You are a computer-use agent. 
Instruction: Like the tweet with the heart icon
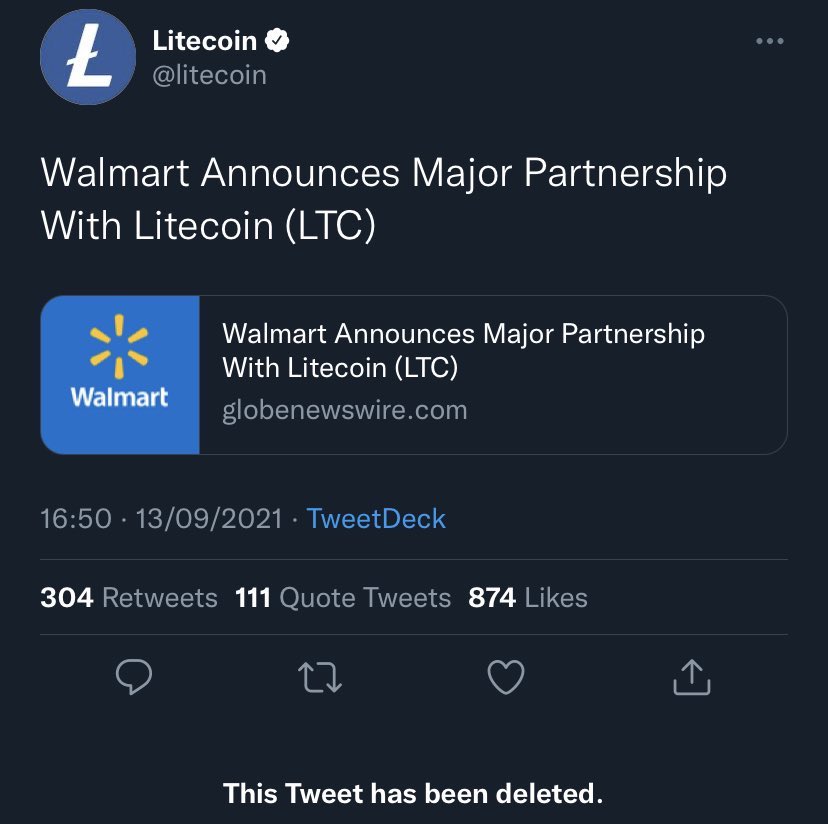click(506, 678)
